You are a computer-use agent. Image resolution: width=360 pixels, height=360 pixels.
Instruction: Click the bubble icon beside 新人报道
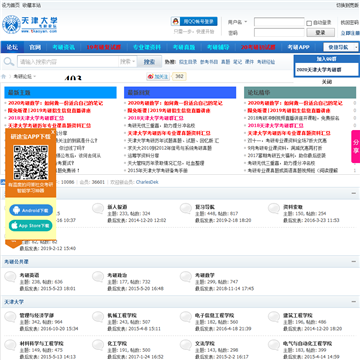pyautogui.click(x=98, y=209)
